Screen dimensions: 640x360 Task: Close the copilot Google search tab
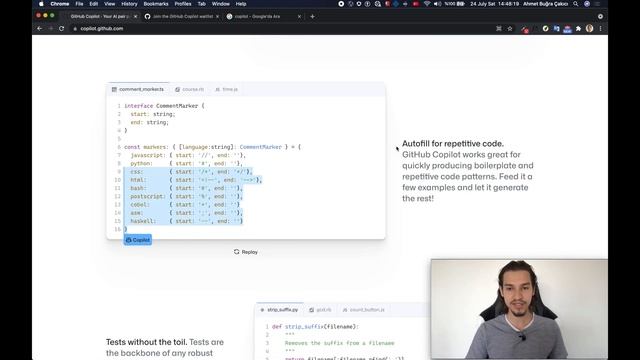299,16
